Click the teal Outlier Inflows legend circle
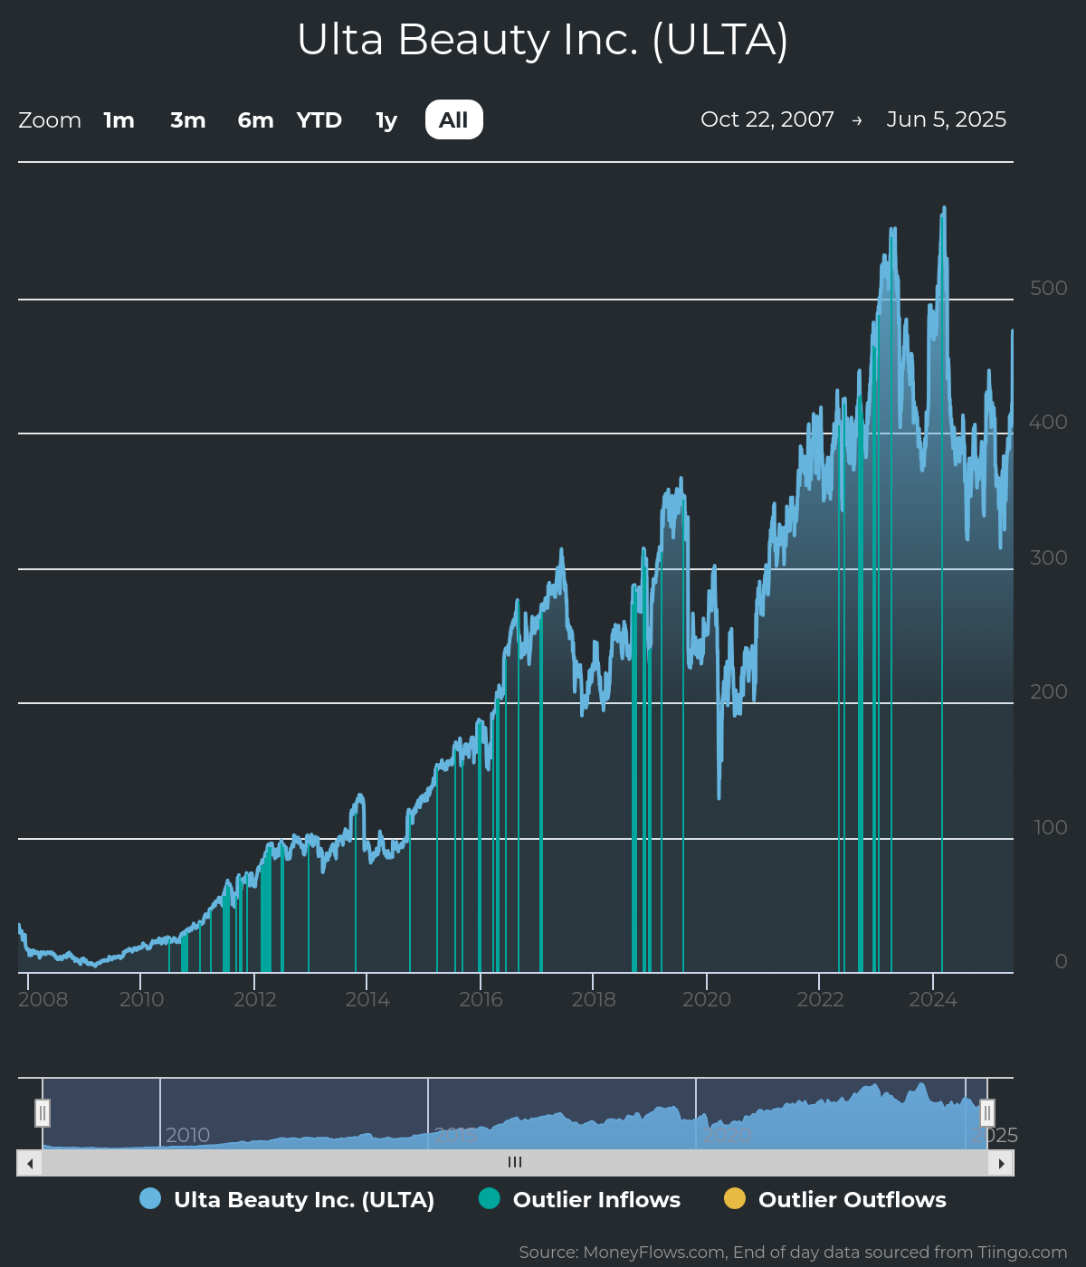Screen dimensions: 1086x1267 (489, 1199)
